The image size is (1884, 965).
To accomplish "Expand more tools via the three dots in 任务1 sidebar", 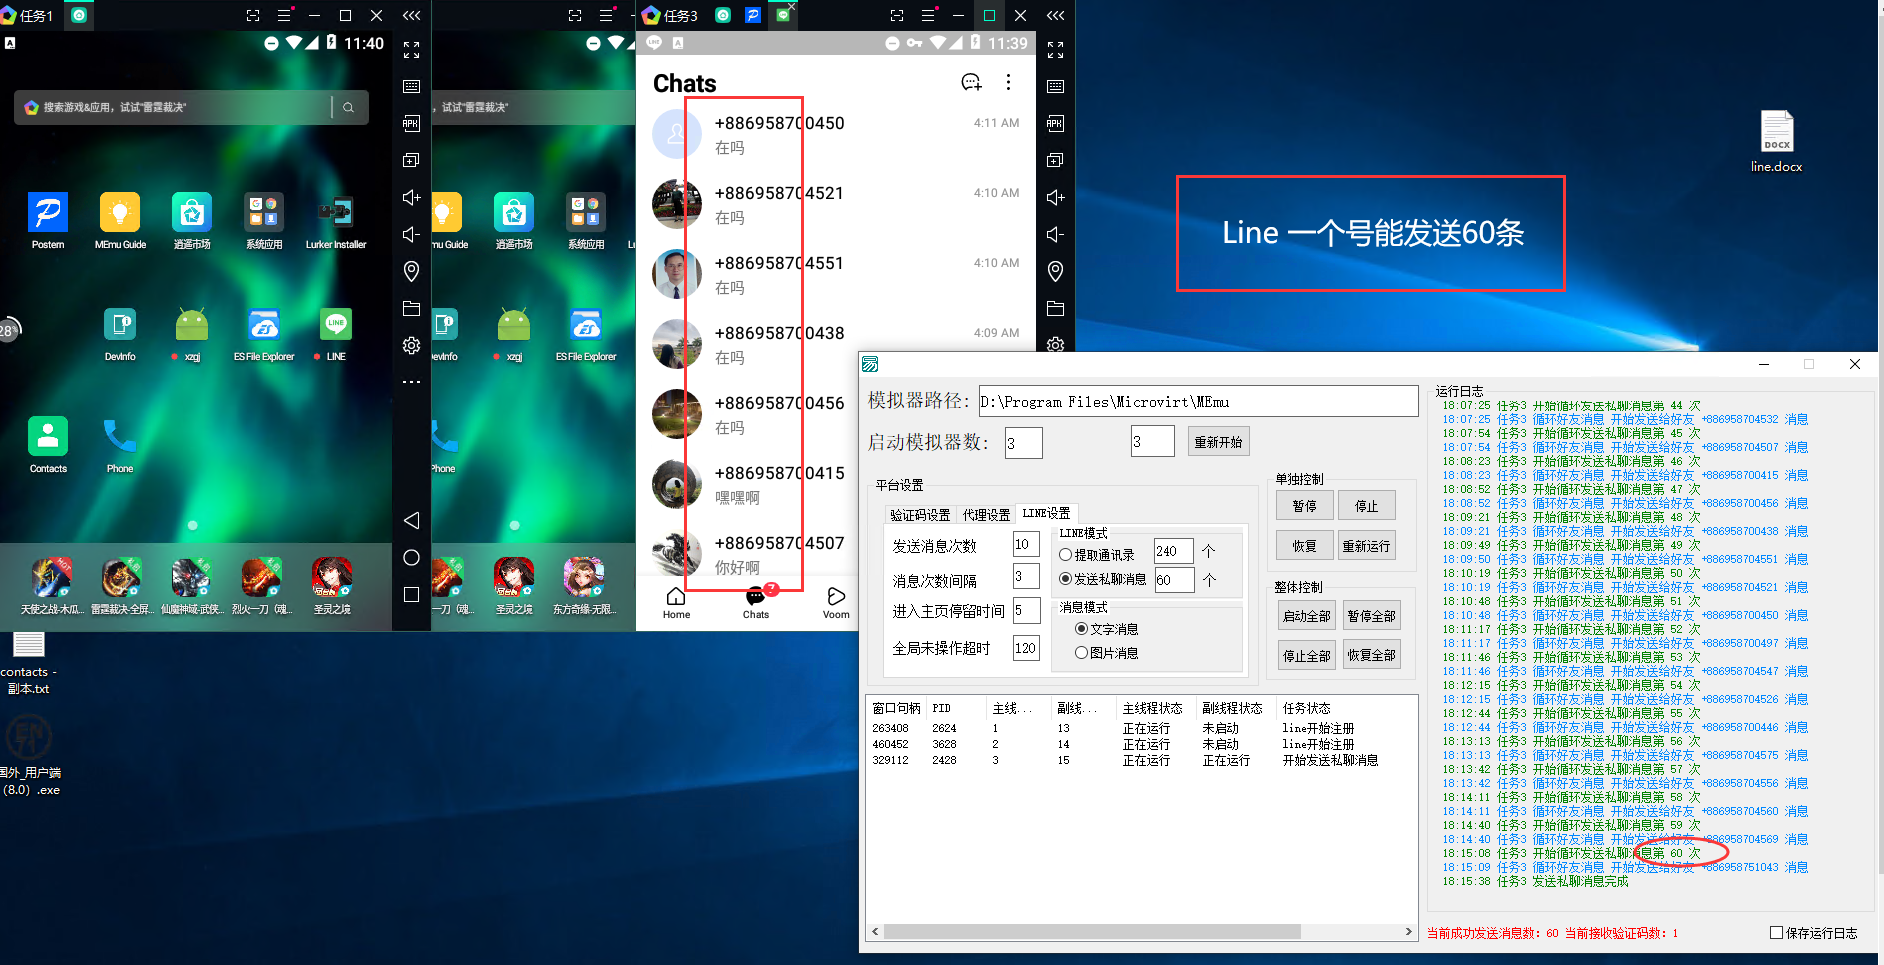I will (x=411, y=382).
